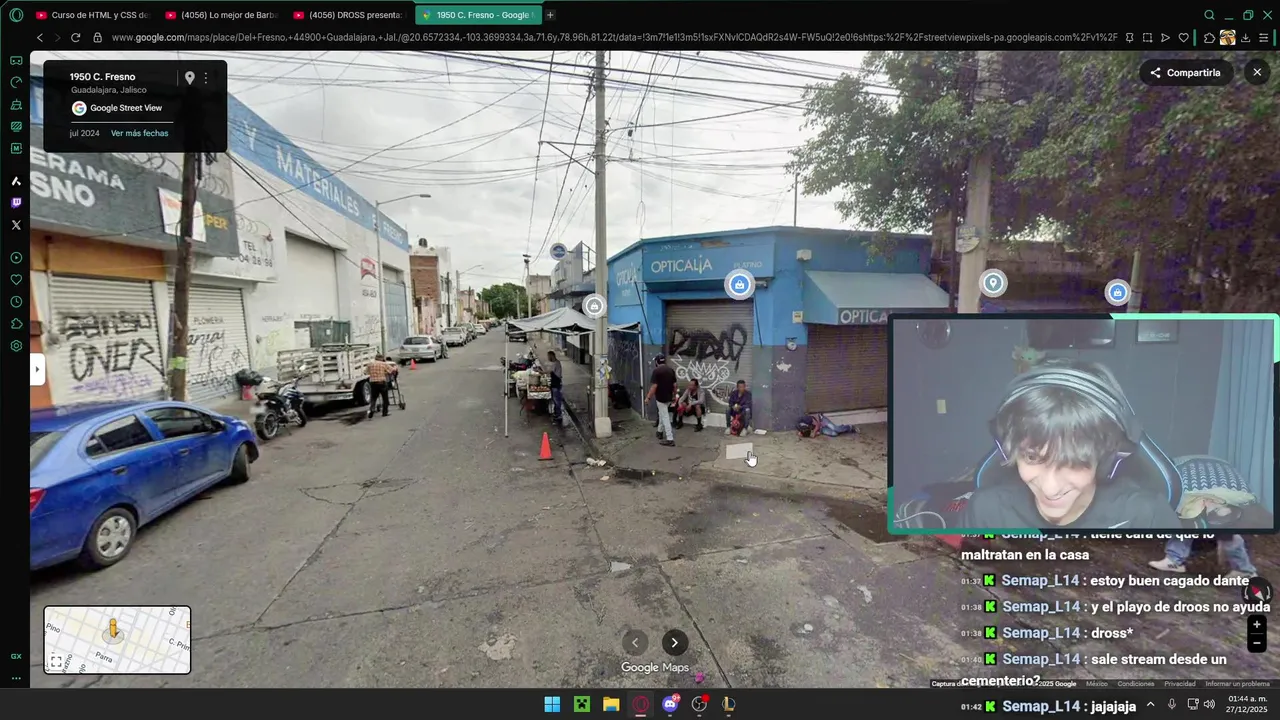Click the taskbar clock and date

(1247, 704)
